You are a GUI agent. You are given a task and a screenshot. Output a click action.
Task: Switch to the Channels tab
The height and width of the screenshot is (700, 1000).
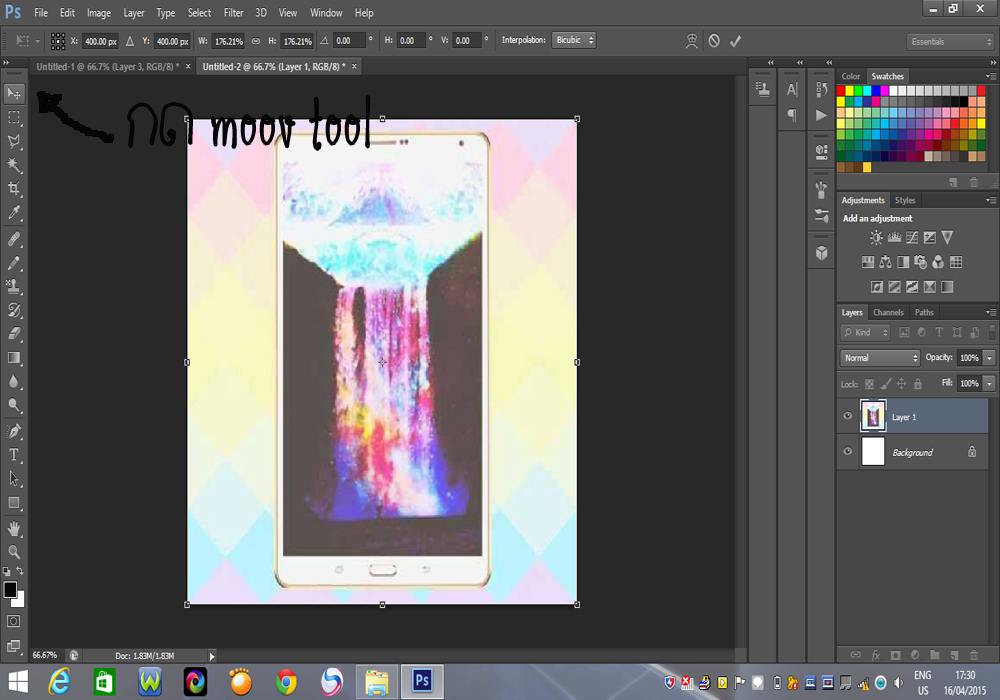coord(888,312)
